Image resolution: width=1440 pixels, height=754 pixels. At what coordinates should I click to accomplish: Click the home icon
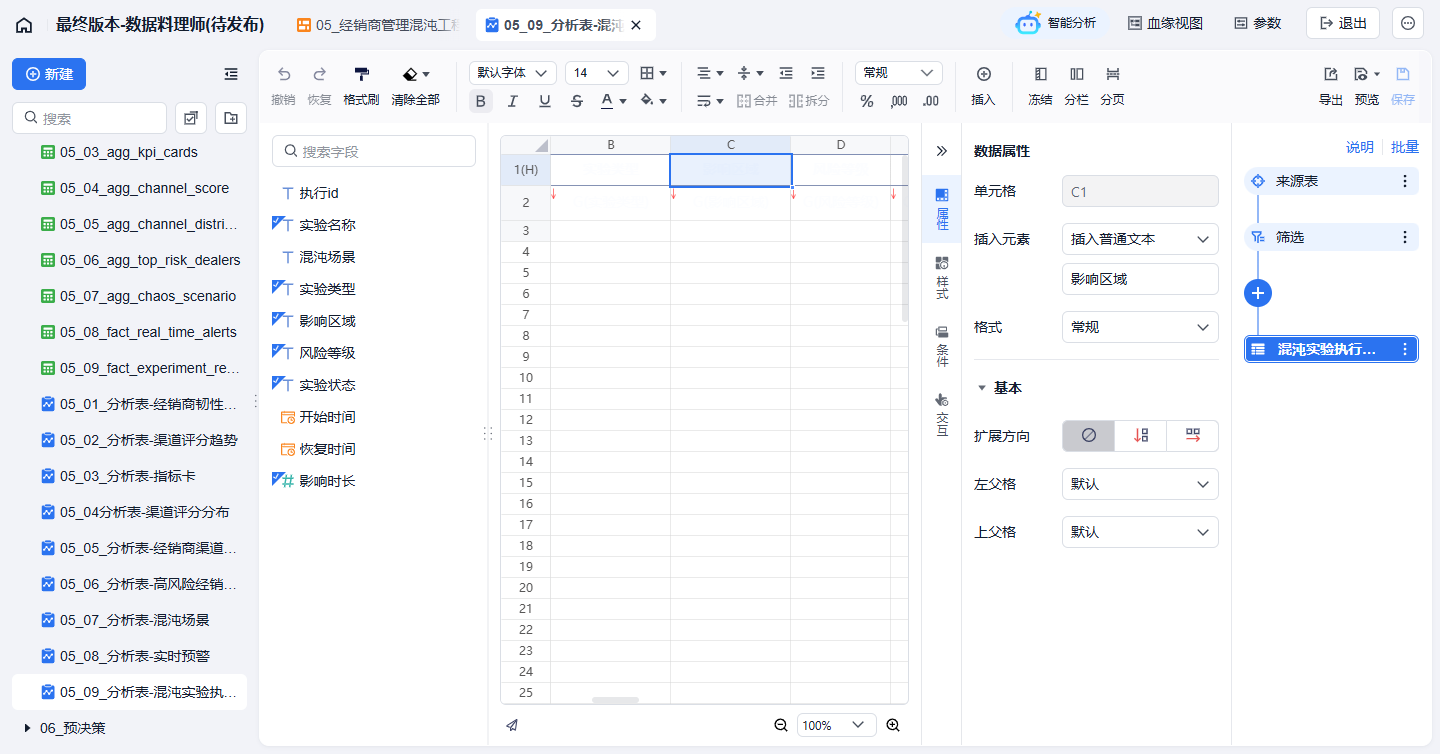point(24,25)
